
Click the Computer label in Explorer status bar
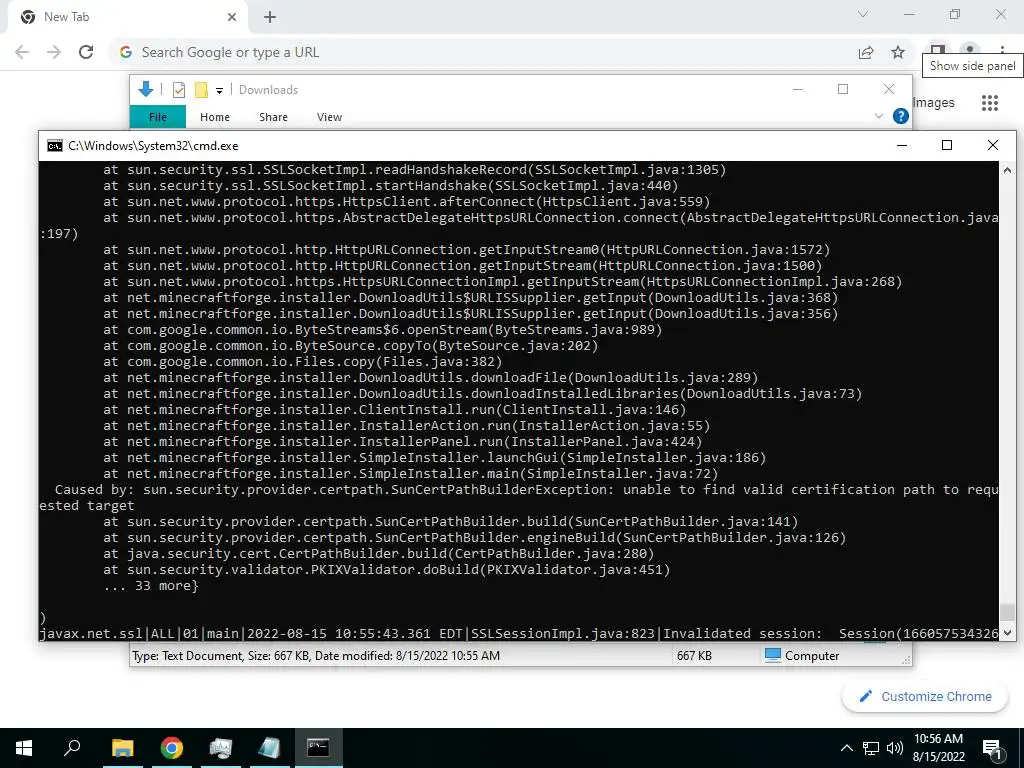(812, 656)
